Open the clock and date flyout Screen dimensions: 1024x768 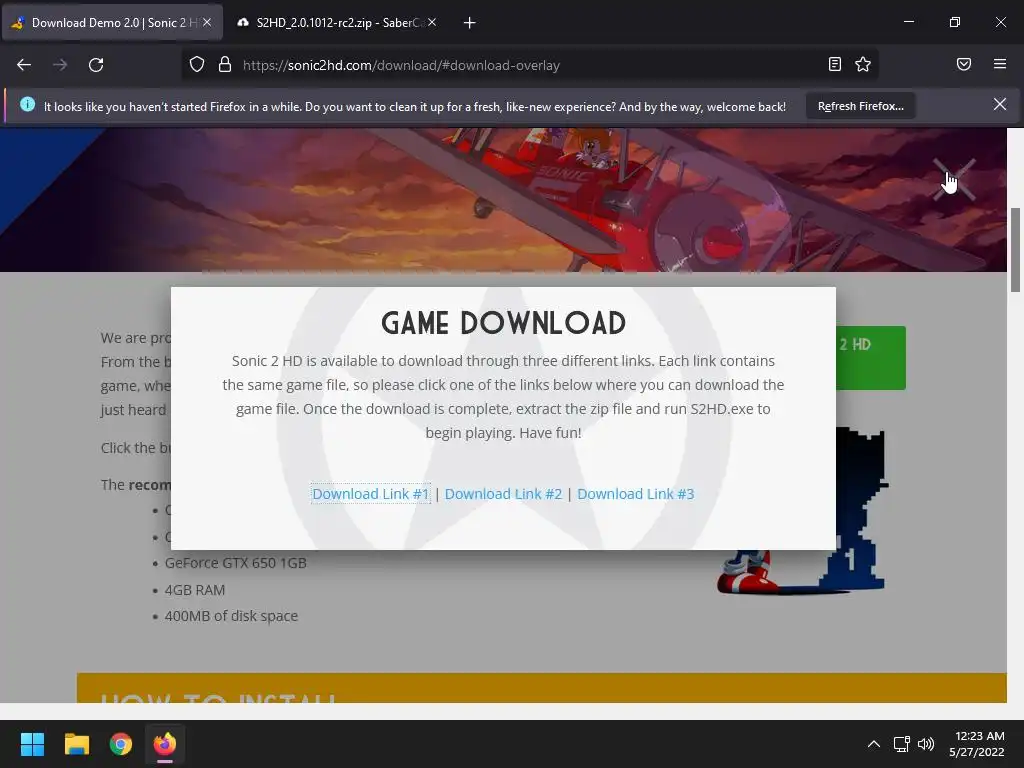pyautogui.click(x=977, y=744)
